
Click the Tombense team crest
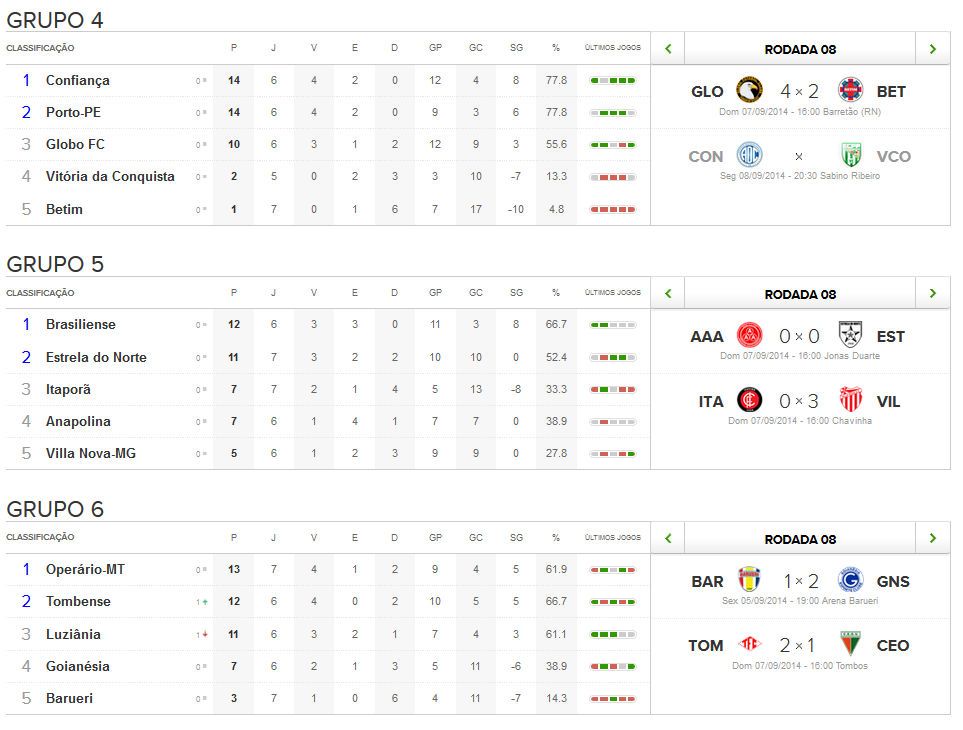coord(749,645)
